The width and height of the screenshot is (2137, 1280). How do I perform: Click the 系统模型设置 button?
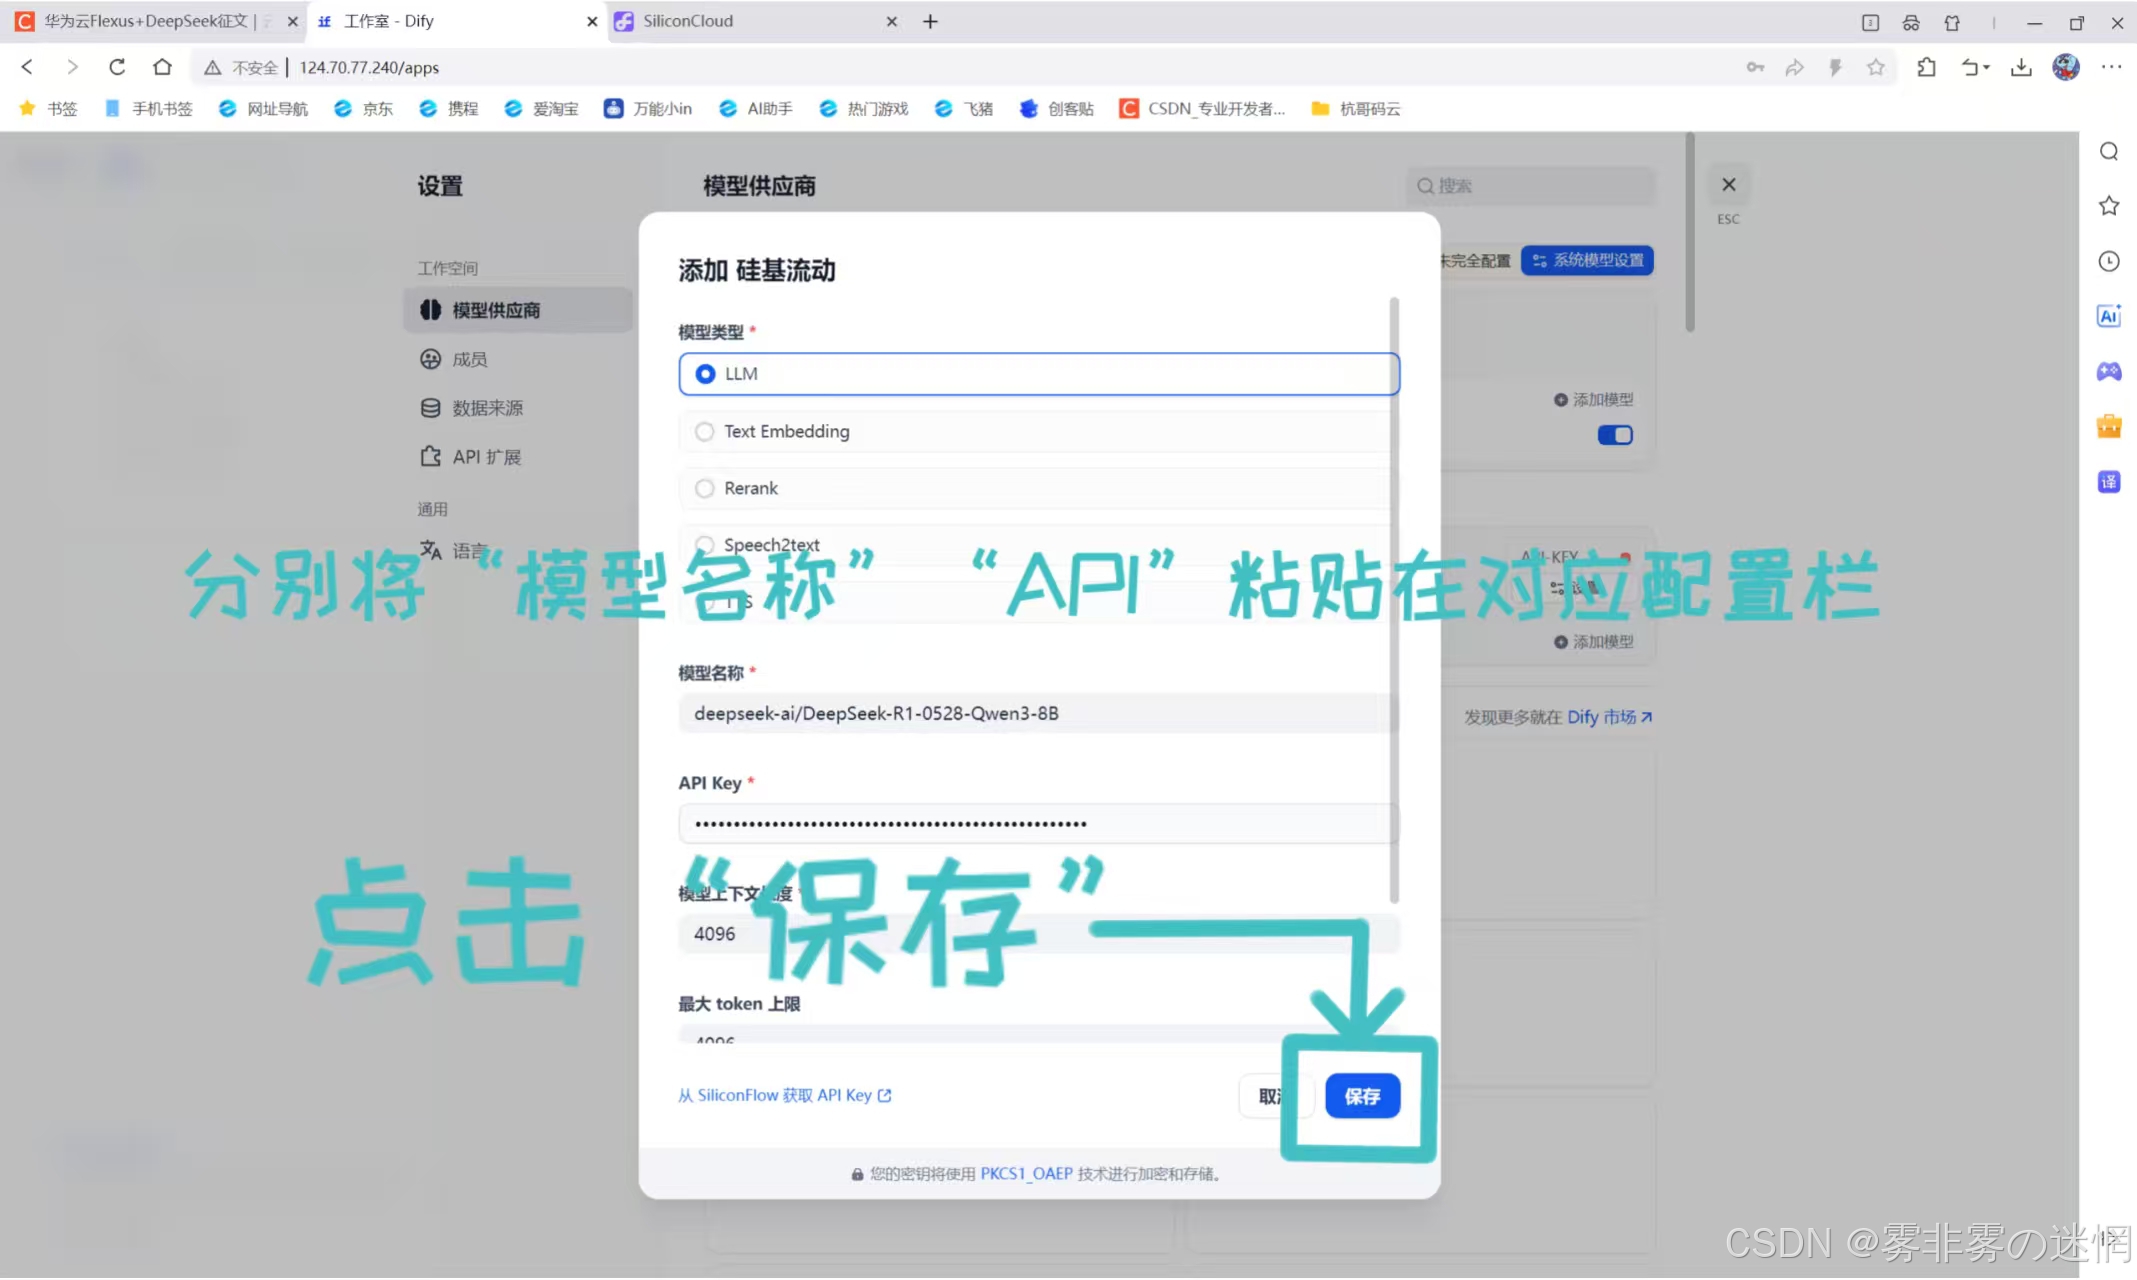[1587, 260]
